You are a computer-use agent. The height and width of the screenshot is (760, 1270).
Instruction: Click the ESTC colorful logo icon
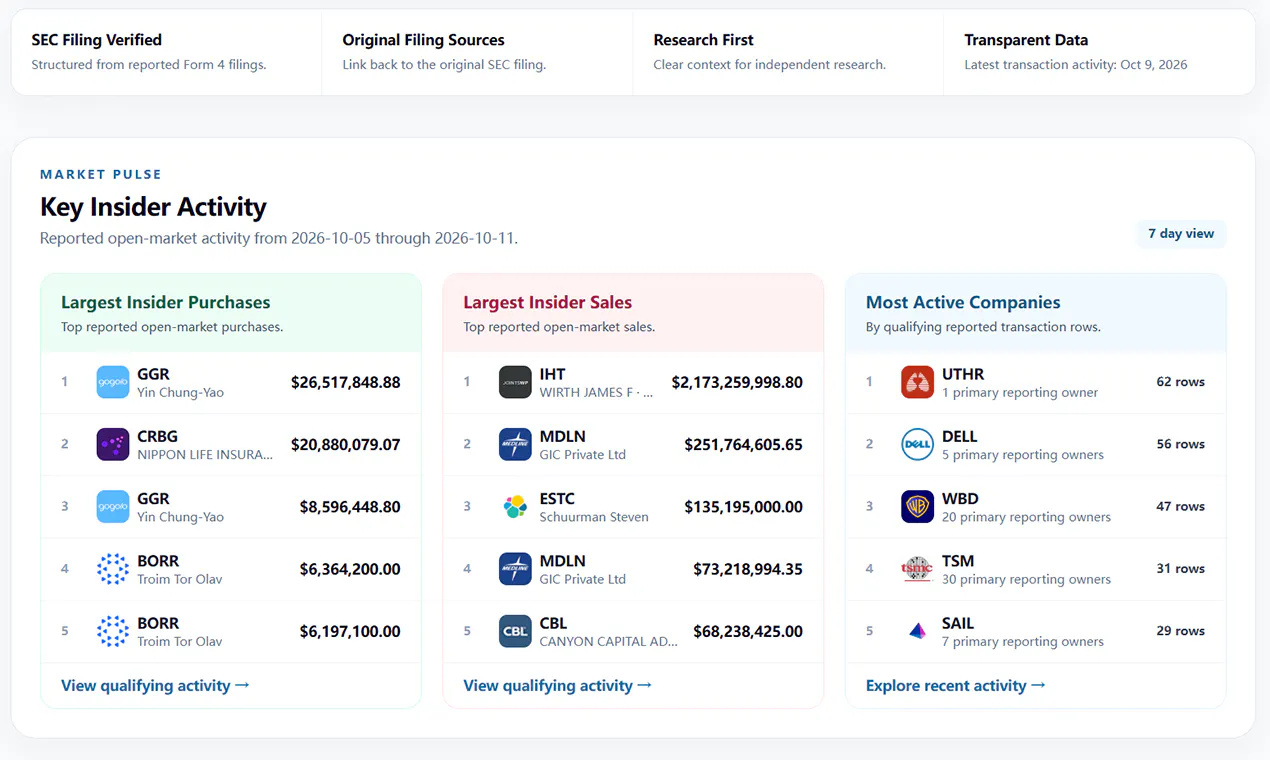click(515, 506)
